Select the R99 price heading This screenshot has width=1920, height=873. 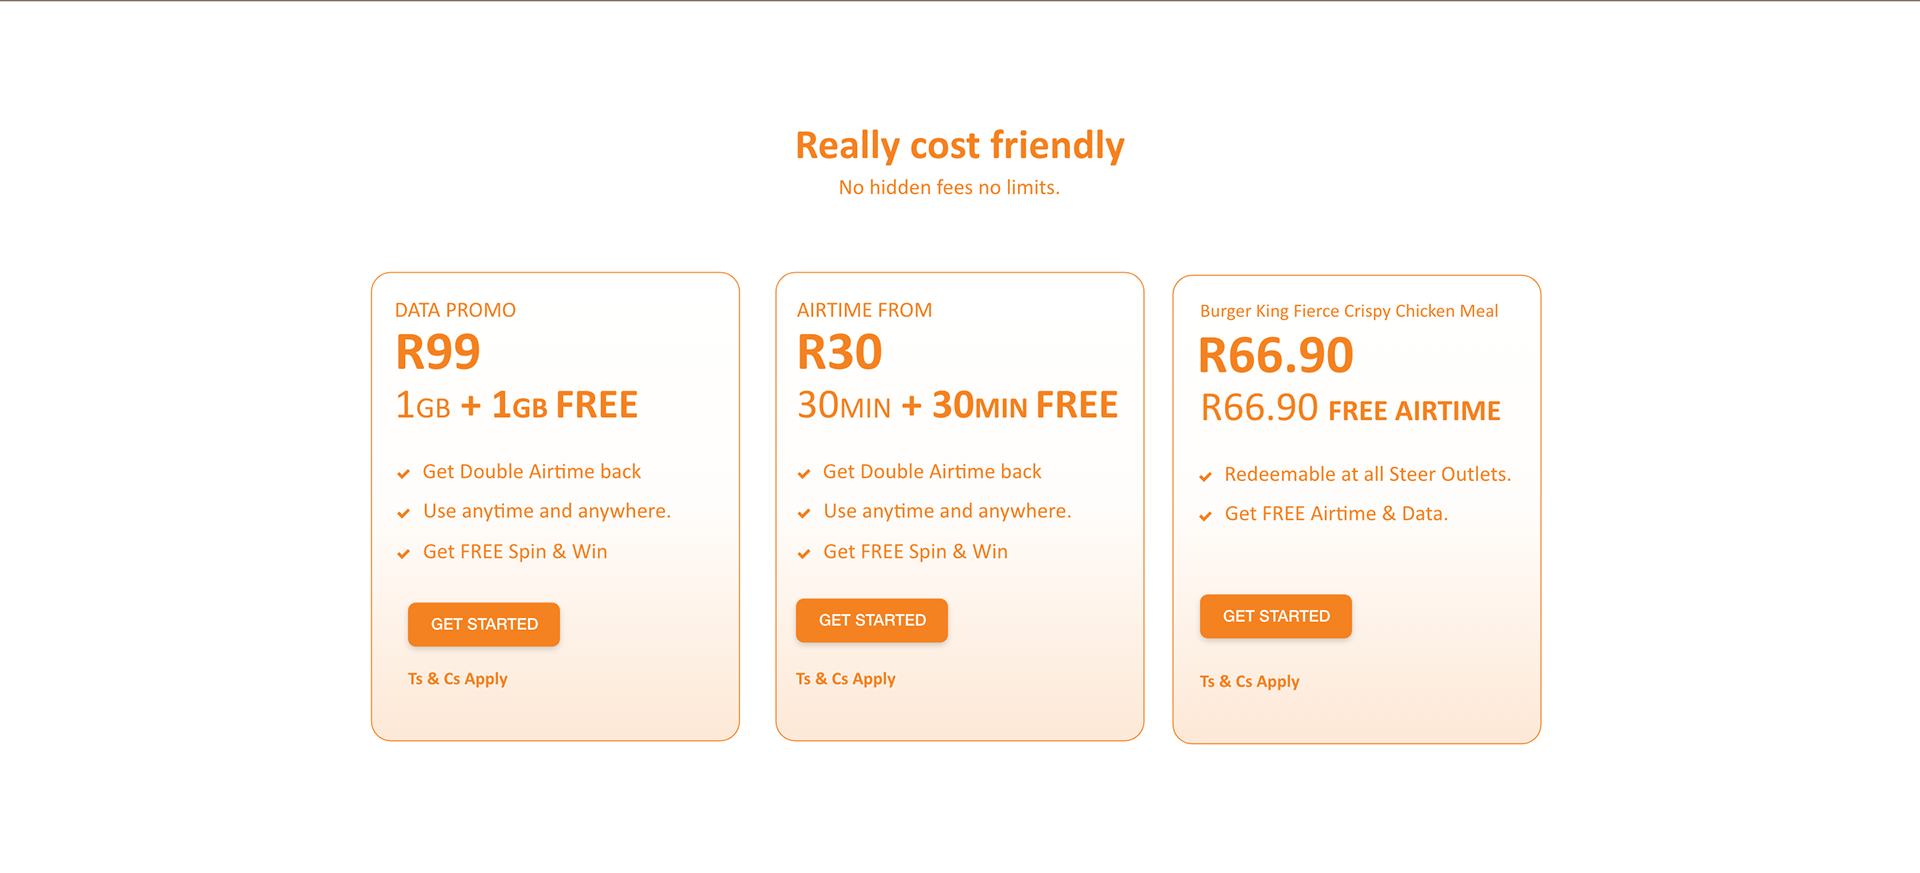438,352
